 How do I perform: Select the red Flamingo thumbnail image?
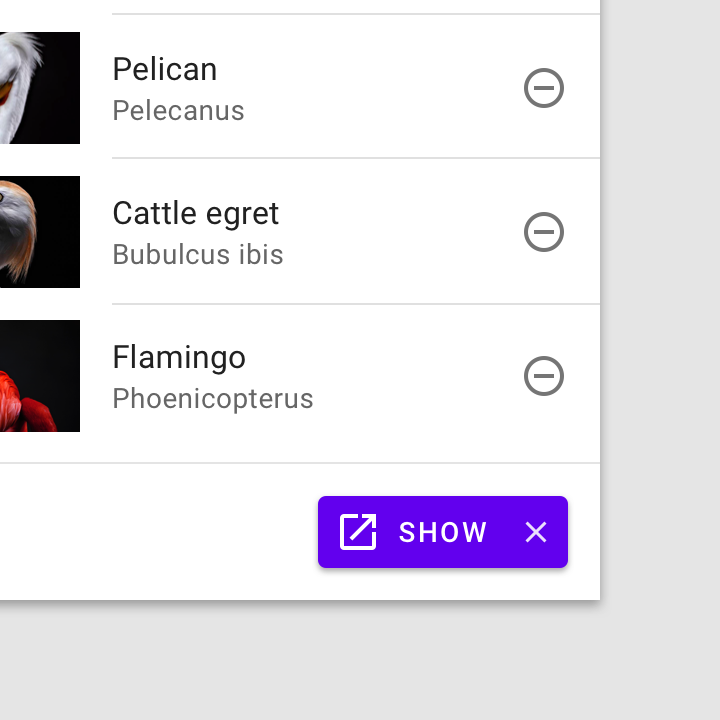(38, 376)
